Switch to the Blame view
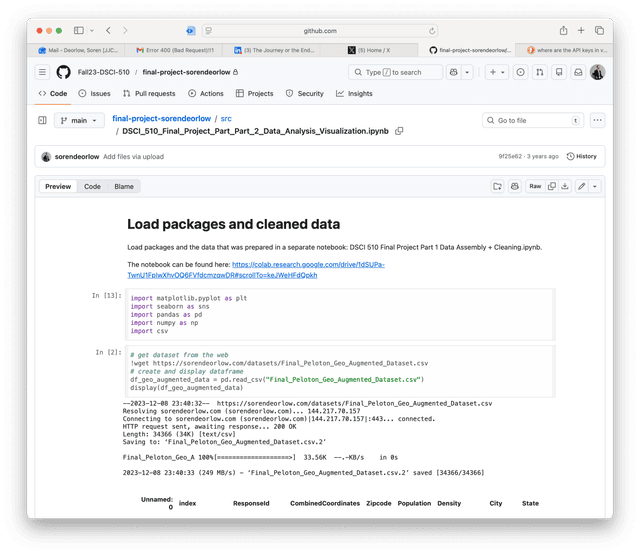The height and width of the screenshot is (554, 640). pyautogui.click(x=123, y=186)
